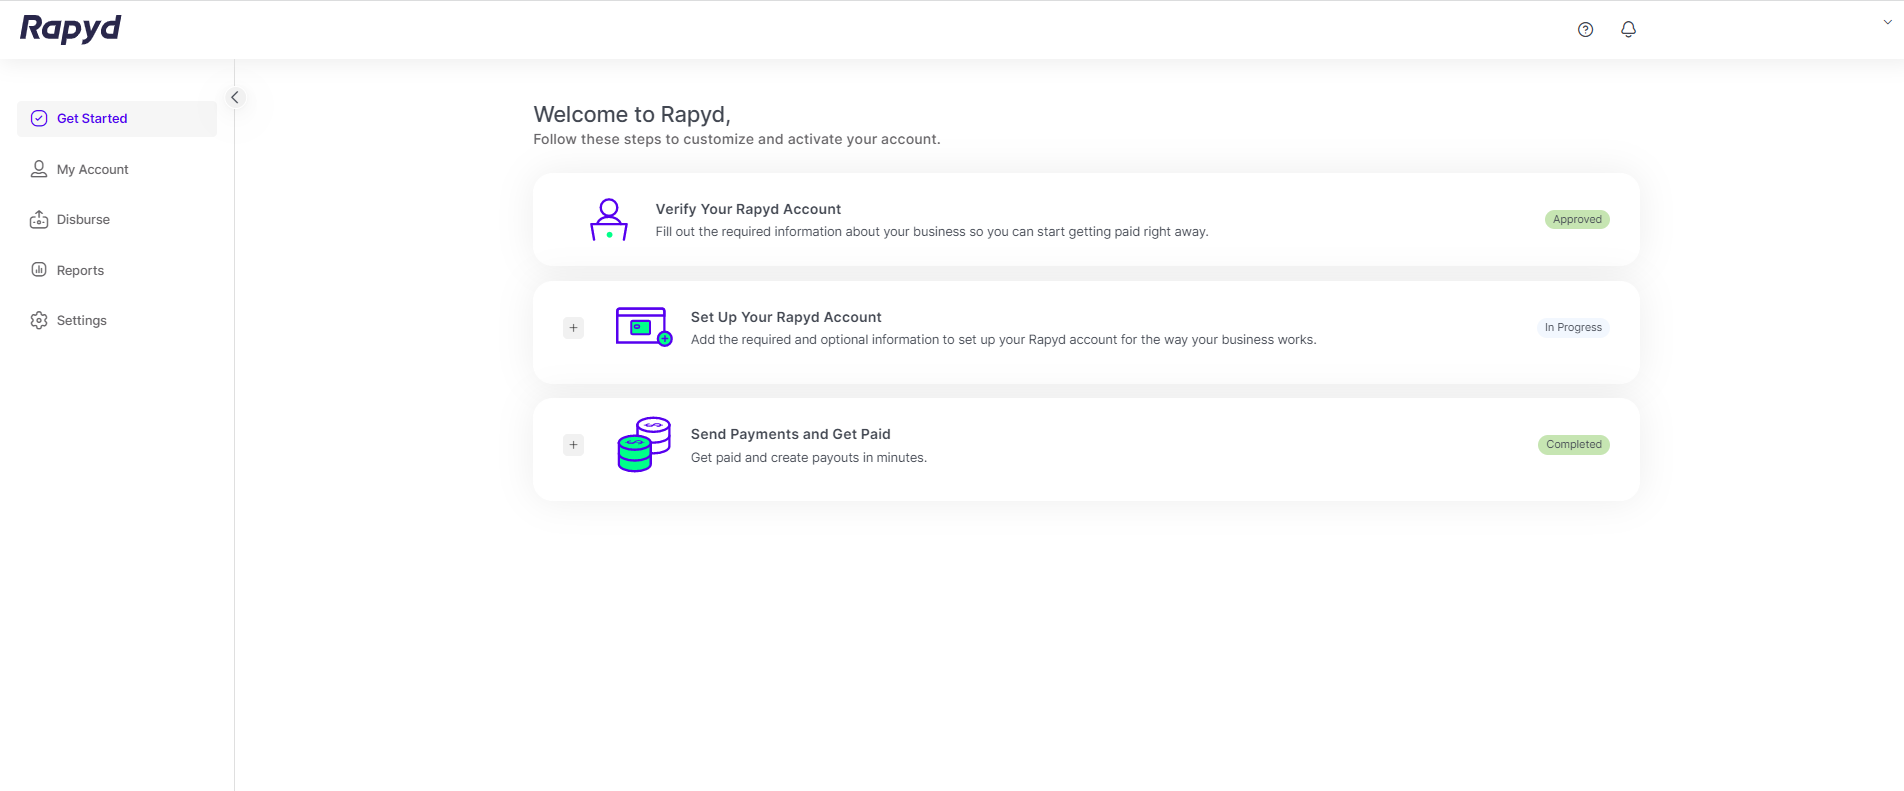The width and height of the screenshot is (1904, 791).
Task: Click the Set Up Account card icon
Action: (x=643, y=327)
